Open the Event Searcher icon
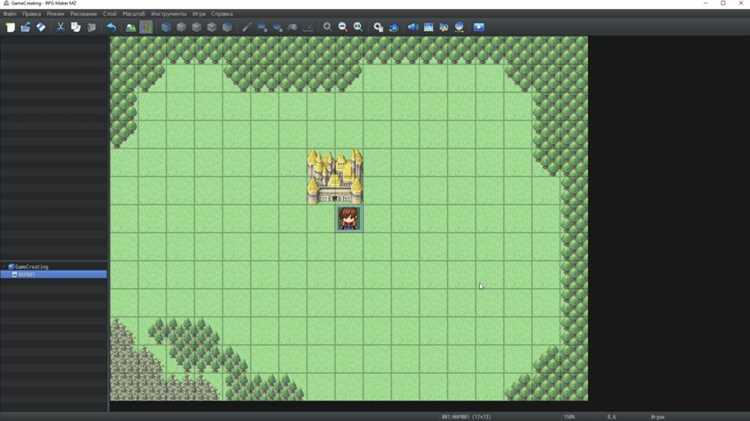The width and height of the screenshot is (750, 421). coord(428,27)
